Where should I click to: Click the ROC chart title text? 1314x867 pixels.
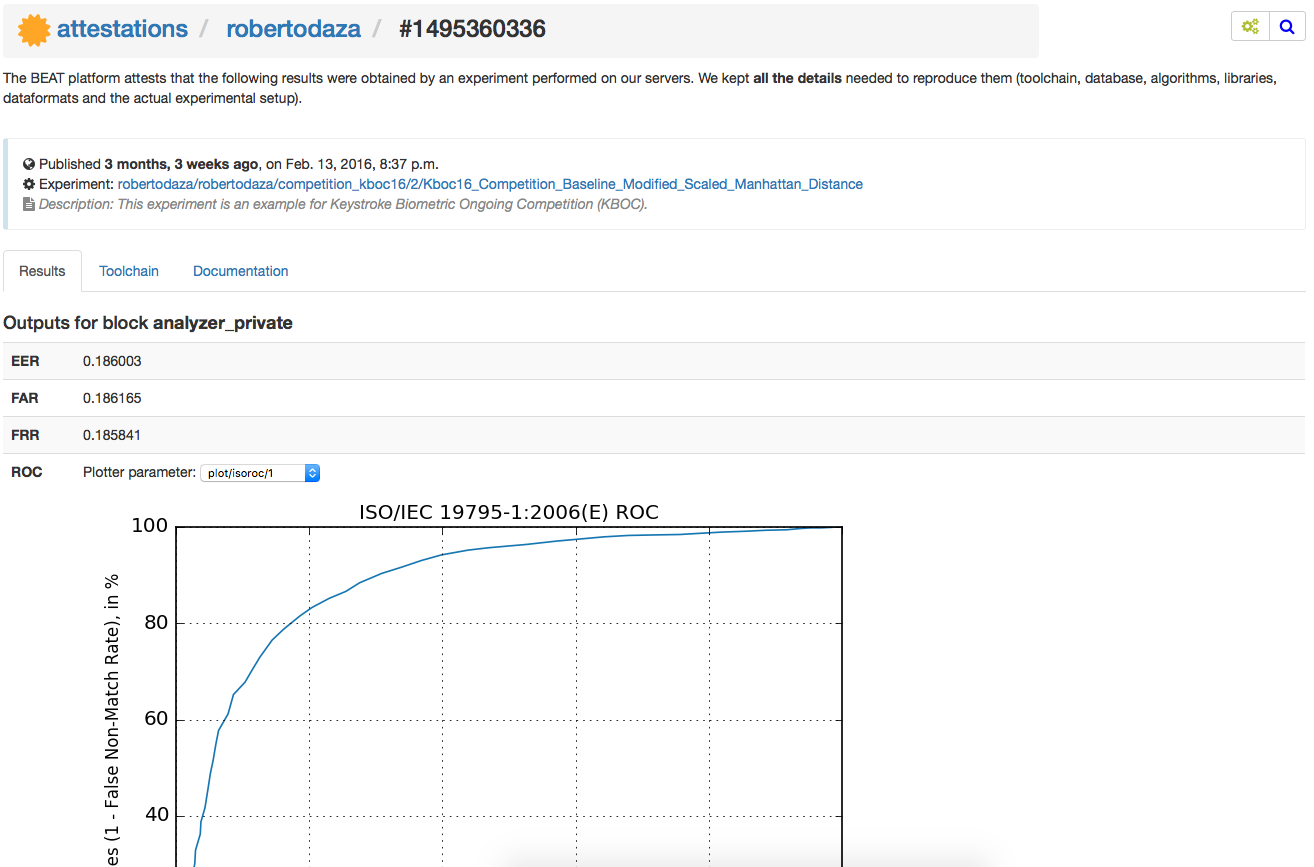[x=509, y=512]
